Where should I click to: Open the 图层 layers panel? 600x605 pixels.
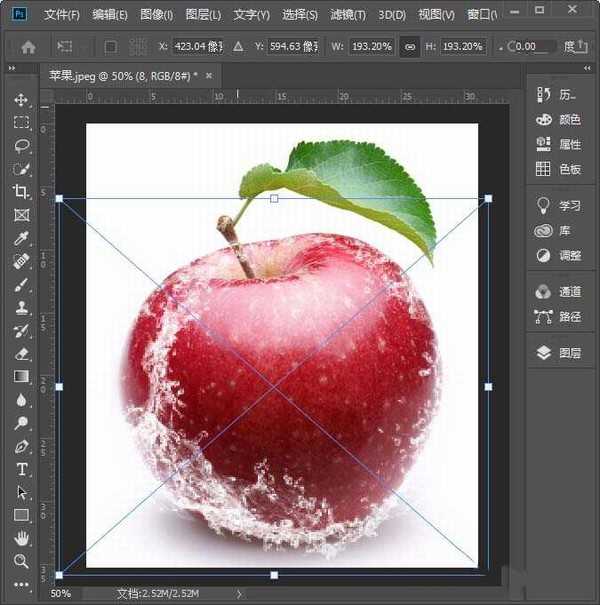(560, 353)
